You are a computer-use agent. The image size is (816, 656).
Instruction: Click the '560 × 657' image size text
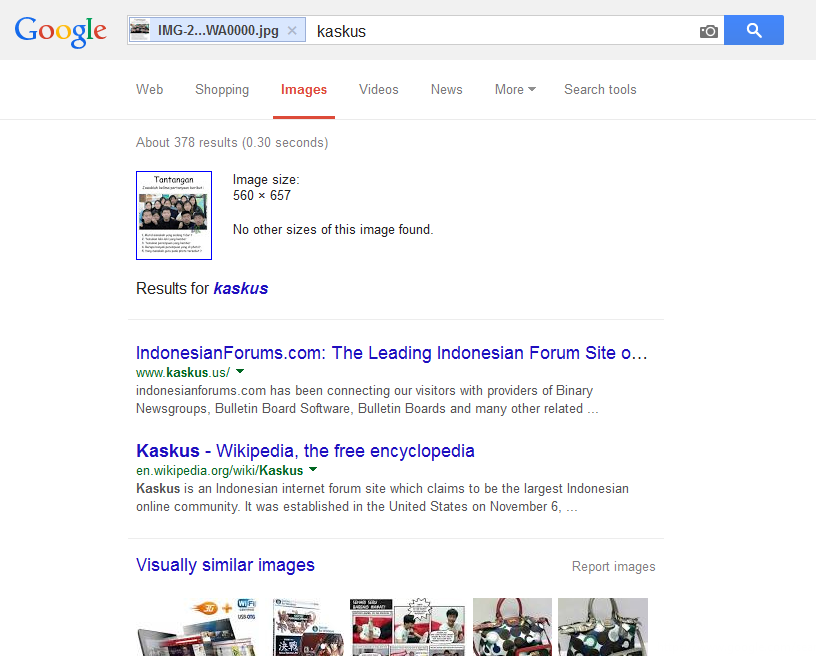click(x=262, y=196)
